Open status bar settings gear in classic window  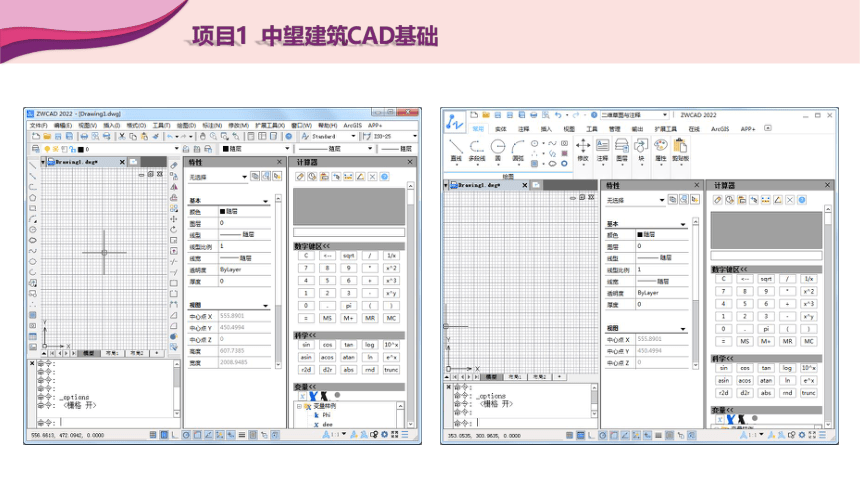point(384,435)
